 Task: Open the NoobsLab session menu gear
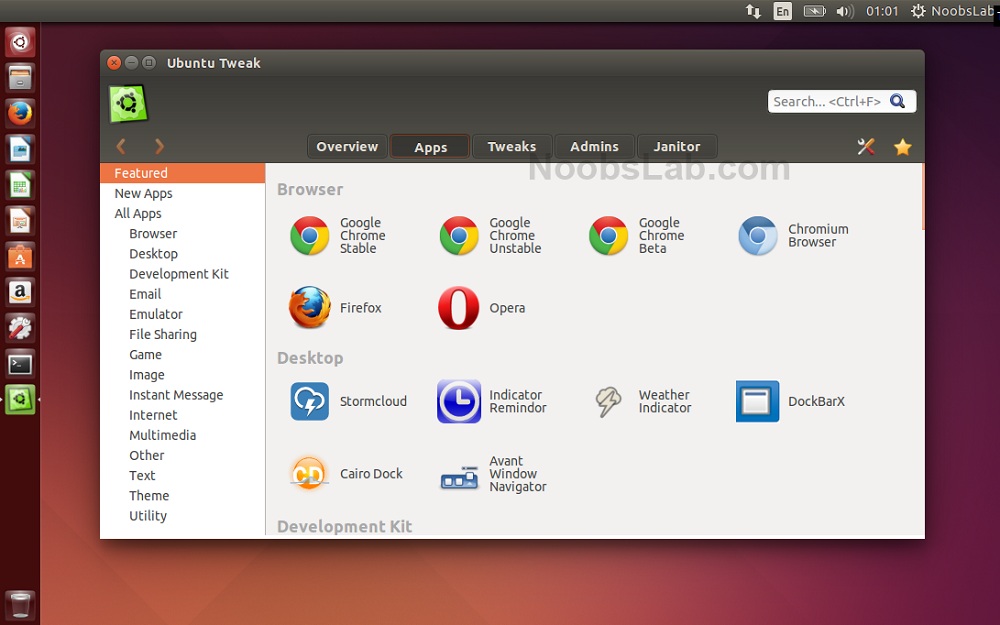918,11
